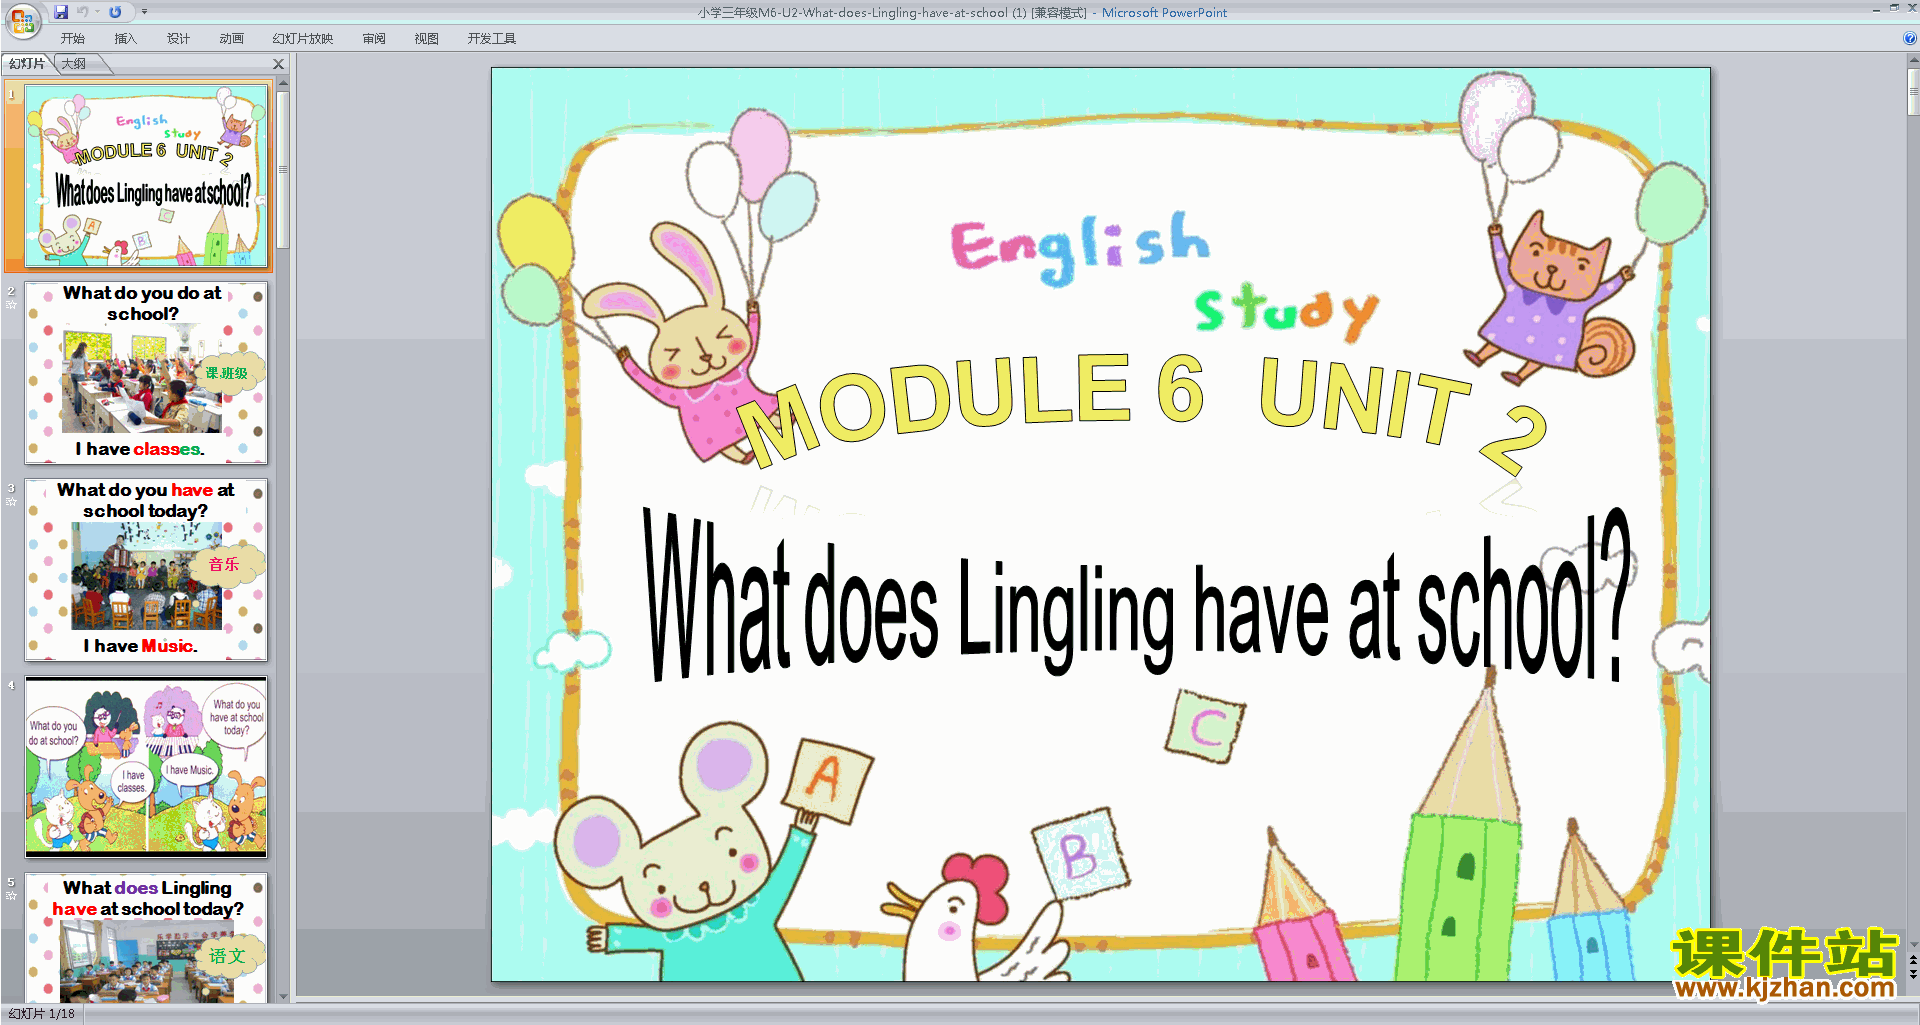The width and height of the screenshot is (1920, 1025).
Task: Go to previous slide double-arrow button
Action: tap(1914, 960)
